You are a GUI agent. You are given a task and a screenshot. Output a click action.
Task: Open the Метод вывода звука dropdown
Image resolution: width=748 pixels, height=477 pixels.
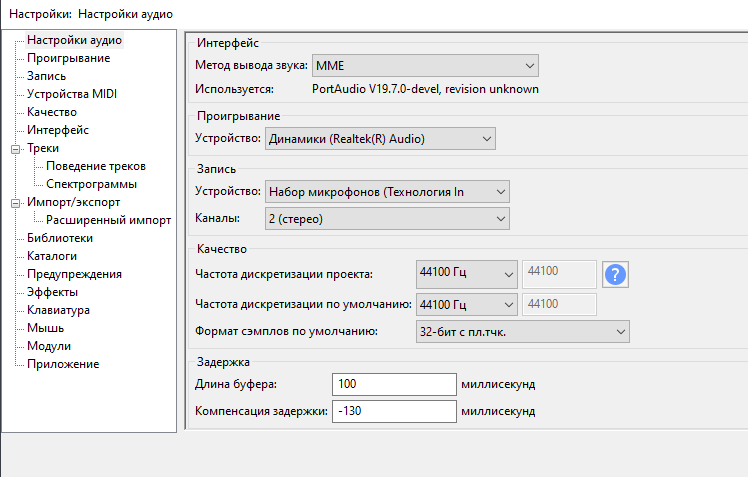pos(425,66)
